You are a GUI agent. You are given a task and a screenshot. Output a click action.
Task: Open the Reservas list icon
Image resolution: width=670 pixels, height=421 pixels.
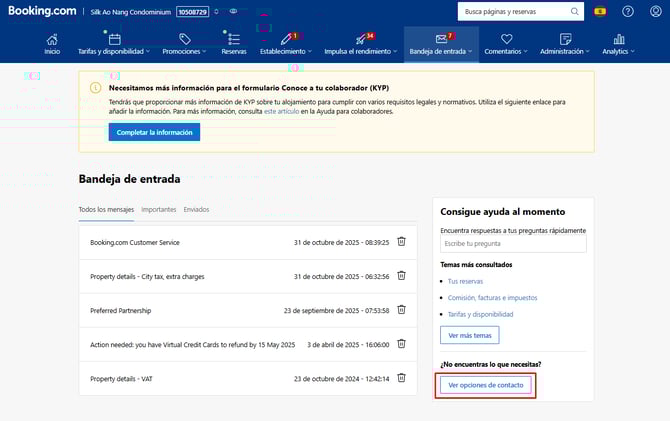233,40
